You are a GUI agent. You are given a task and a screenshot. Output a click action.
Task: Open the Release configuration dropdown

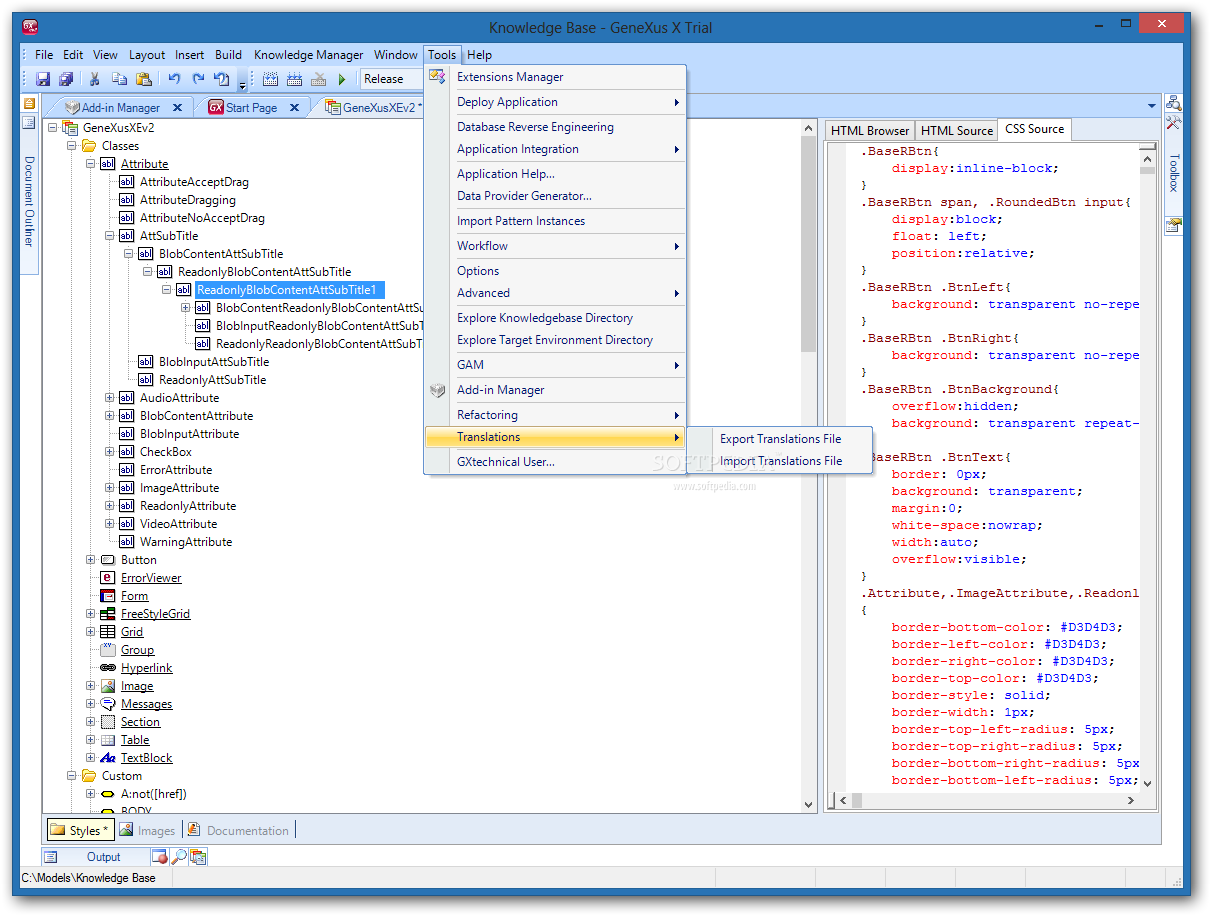[392, 79]
